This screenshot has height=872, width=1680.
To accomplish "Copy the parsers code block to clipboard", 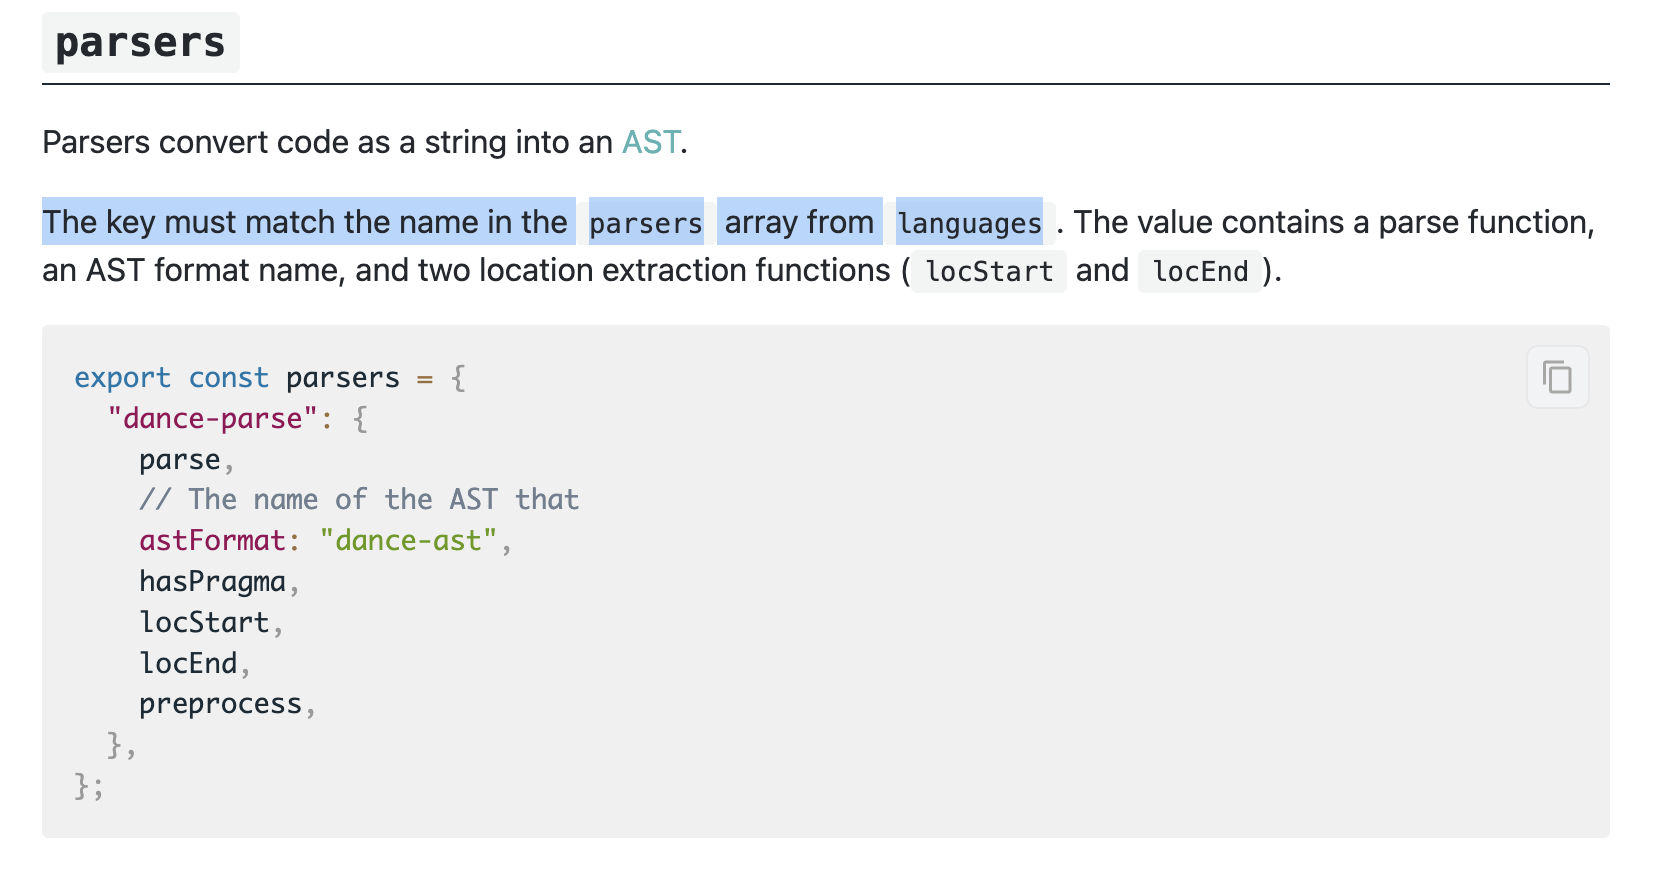I will tap(1557, 377).
